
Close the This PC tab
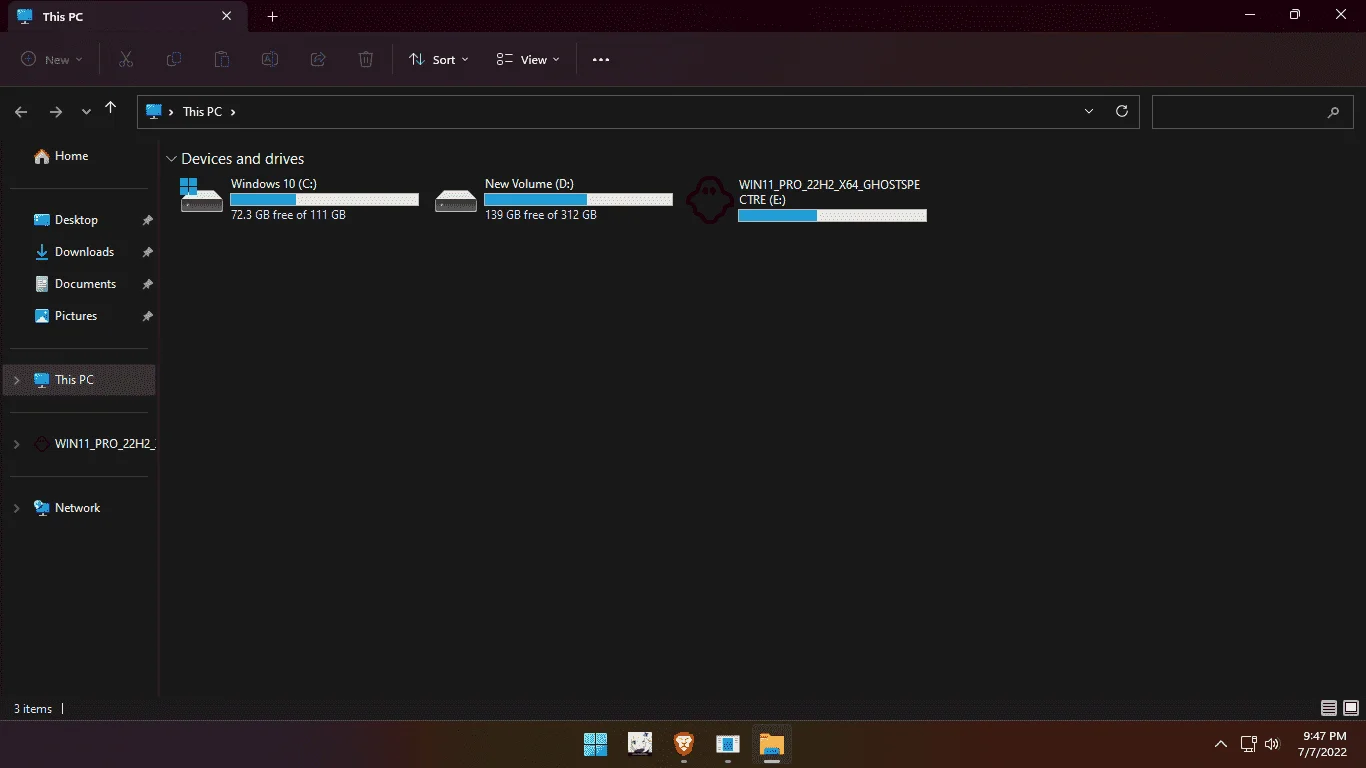tap(227, 17)
